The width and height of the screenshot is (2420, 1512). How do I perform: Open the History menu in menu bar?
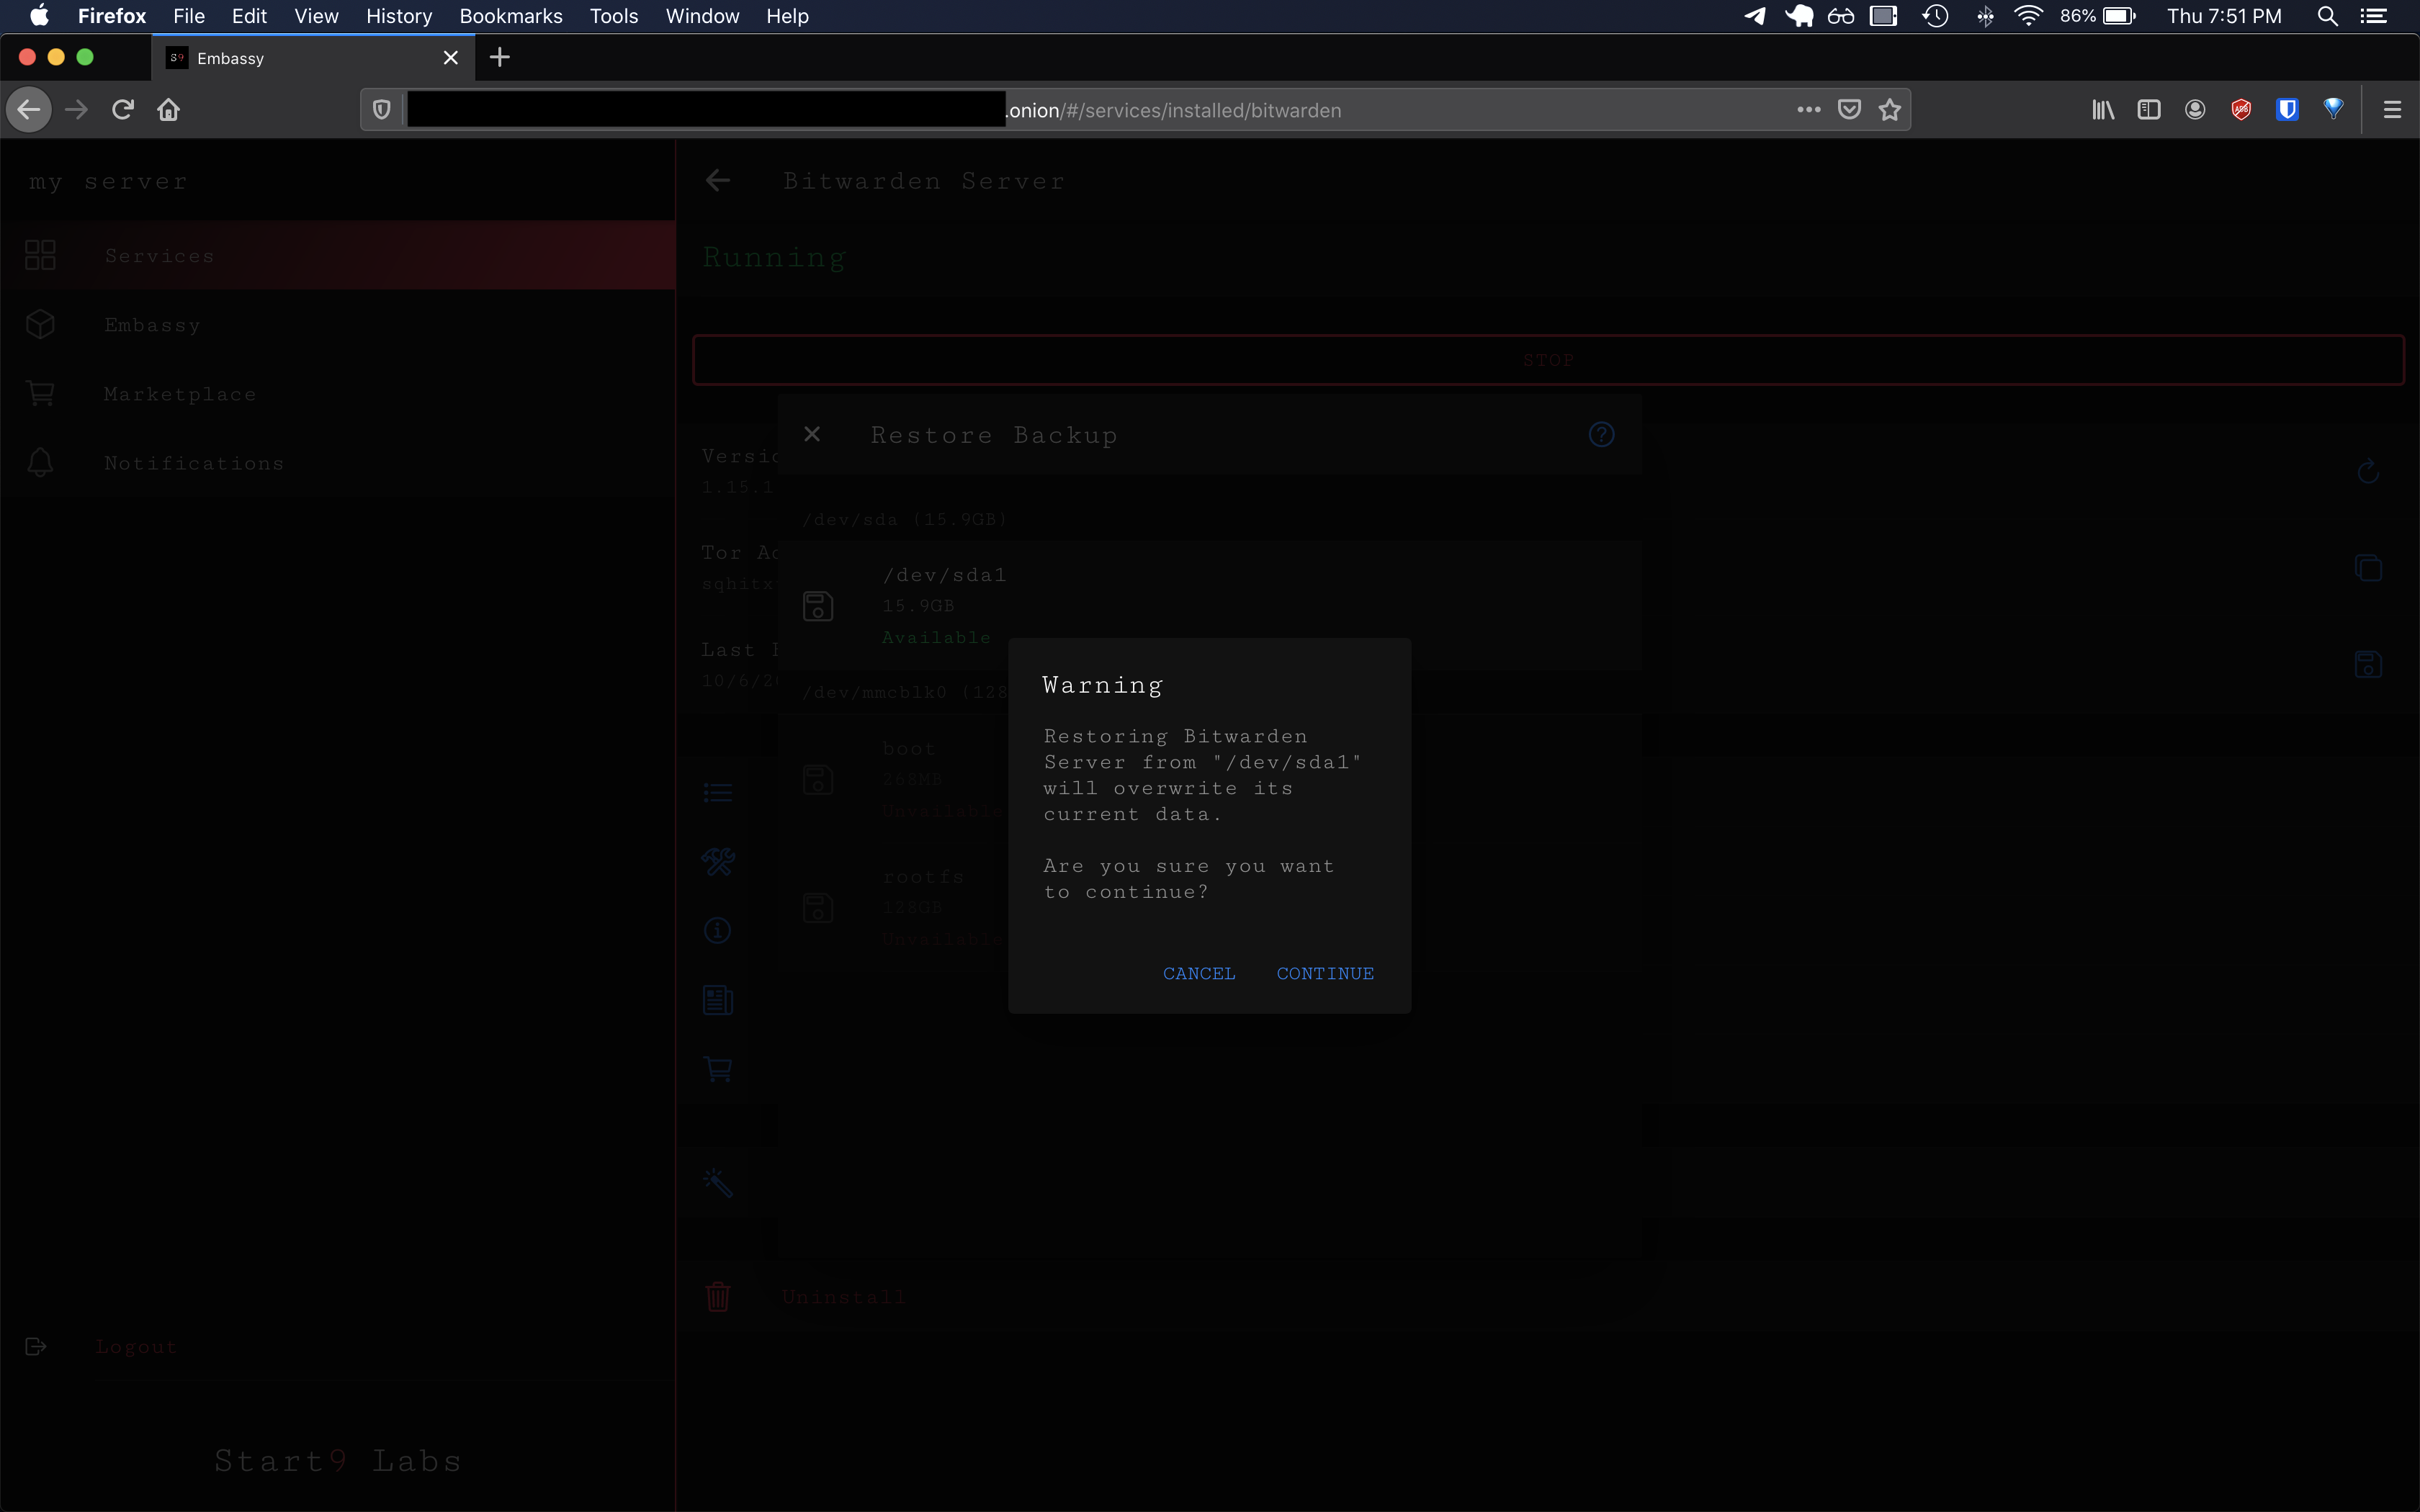click(398, 16)
